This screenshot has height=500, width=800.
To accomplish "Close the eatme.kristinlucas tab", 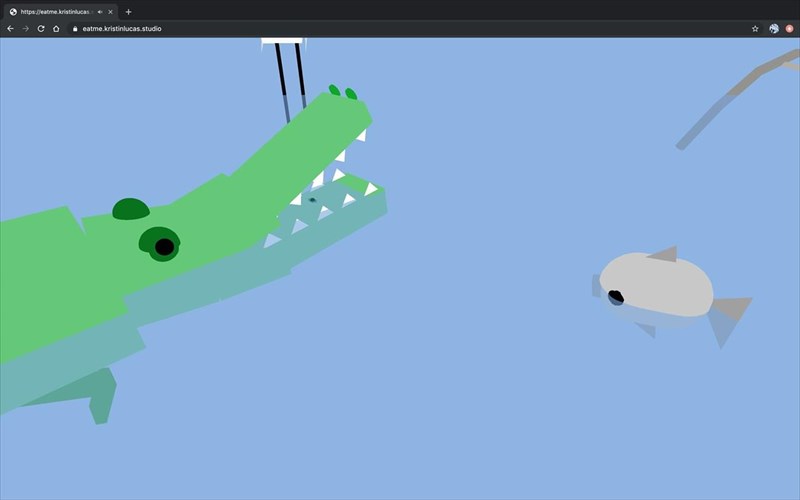I will (111, 12).
